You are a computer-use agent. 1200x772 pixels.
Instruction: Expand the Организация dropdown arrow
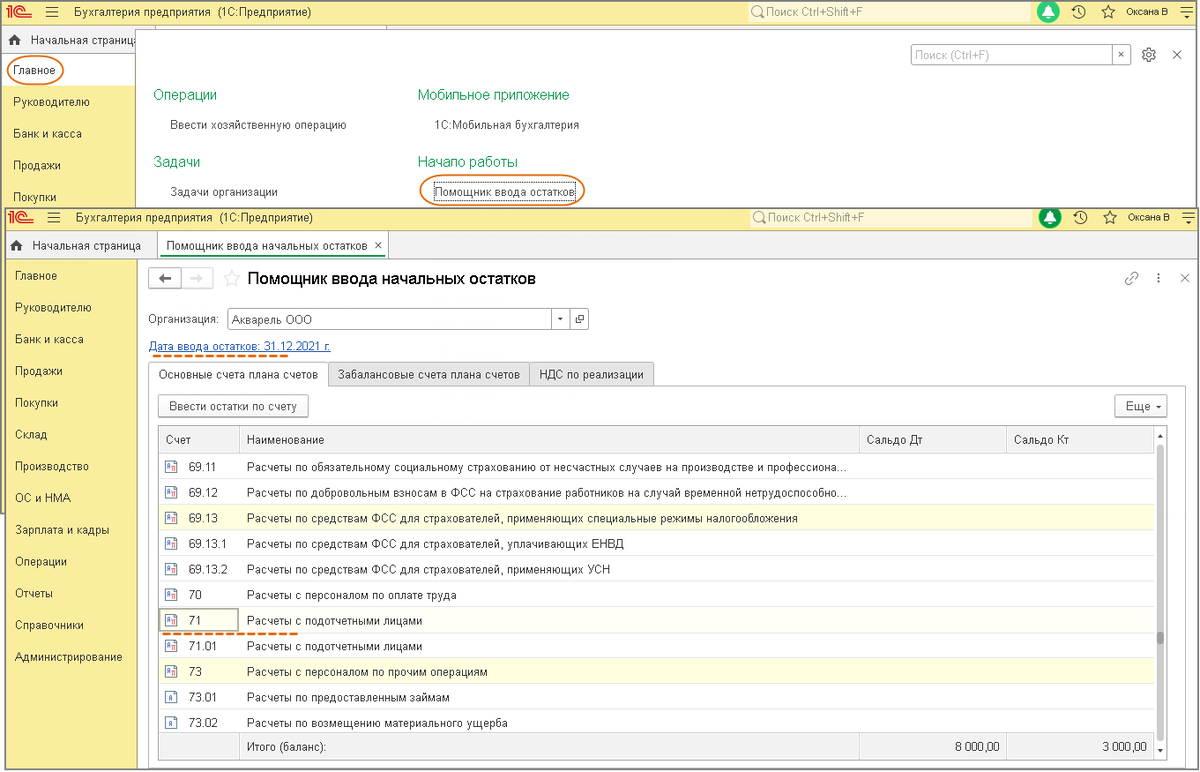561,319
